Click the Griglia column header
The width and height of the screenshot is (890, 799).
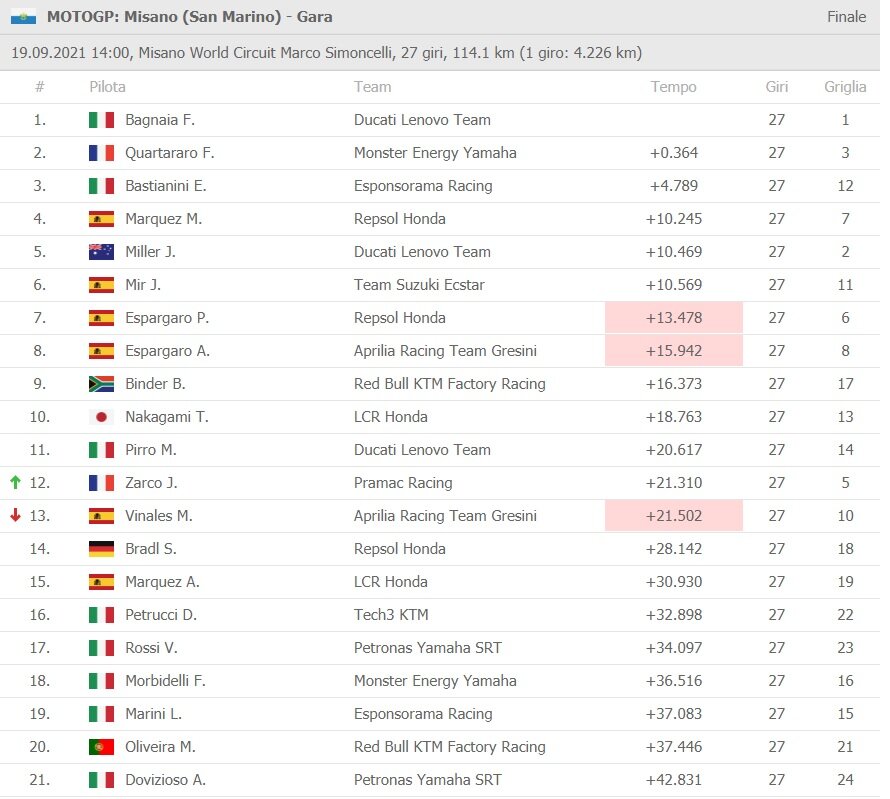tap(845, 87)
